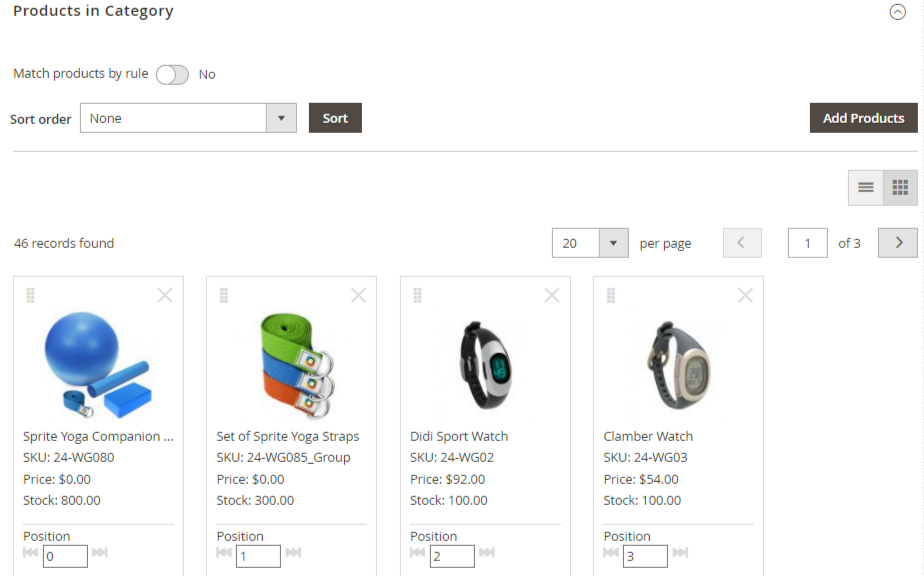Grab drag handle on Yoga Straps card

point(224,295)
